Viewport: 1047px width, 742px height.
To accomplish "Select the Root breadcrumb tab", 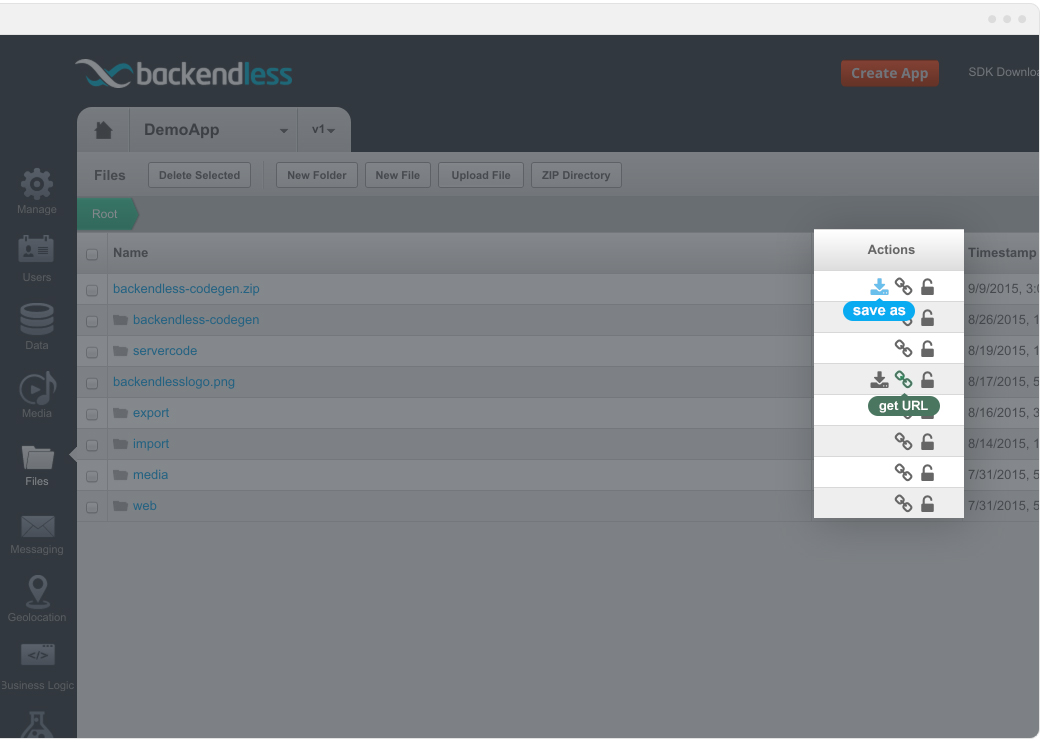I will (x=107, y=214).
